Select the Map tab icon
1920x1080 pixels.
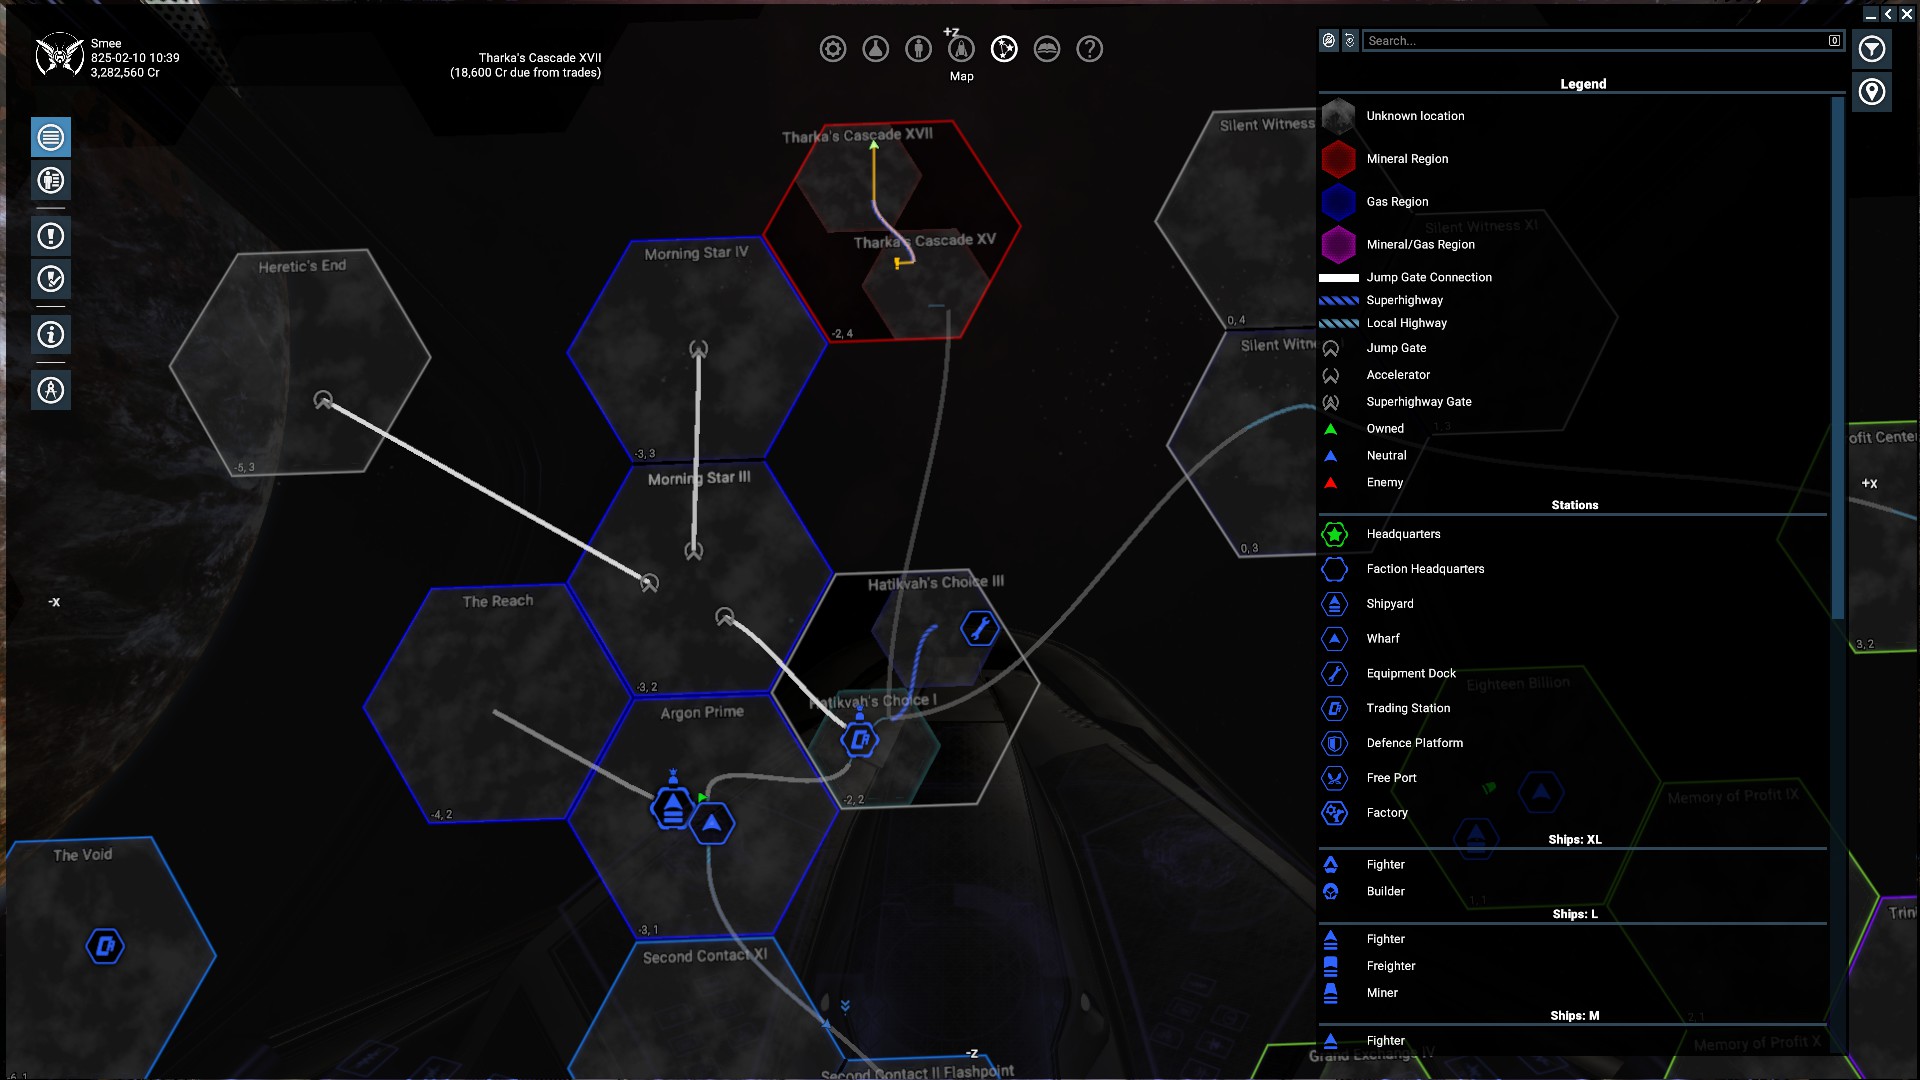pyautogui.click(x=1004, y=49)
